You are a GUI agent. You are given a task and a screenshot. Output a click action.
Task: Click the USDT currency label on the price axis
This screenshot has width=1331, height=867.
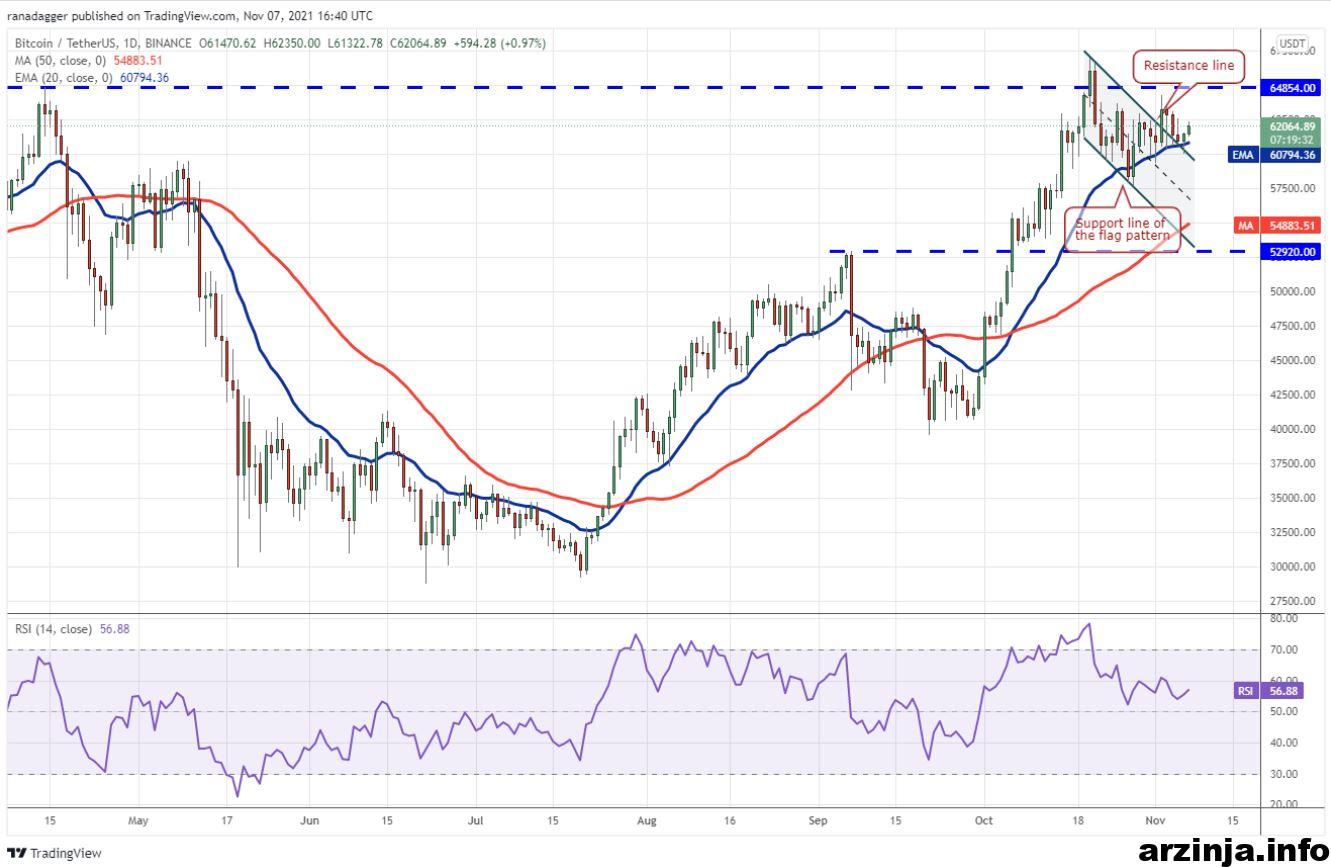tap(1294, 44)
